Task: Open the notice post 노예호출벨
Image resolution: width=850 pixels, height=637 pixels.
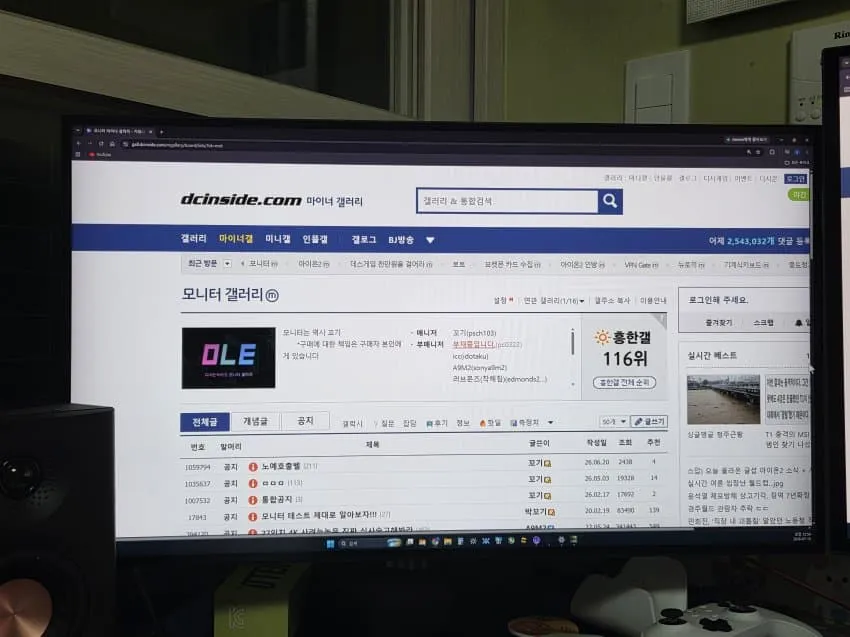Action: [x=280, y=466]
